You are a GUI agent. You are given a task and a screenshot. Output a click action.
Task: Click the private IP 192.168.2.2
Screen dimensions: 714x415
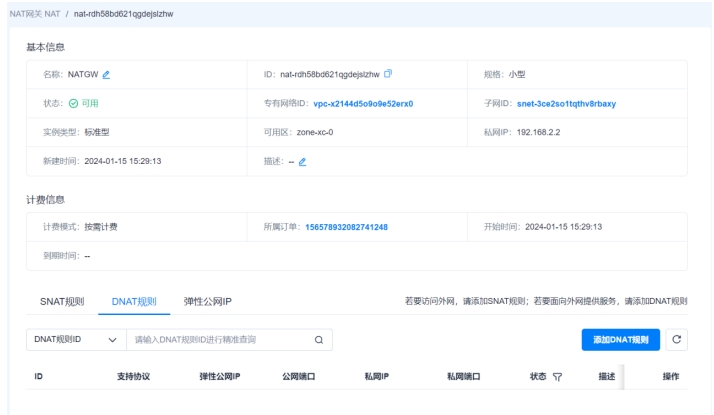(538, 133)
